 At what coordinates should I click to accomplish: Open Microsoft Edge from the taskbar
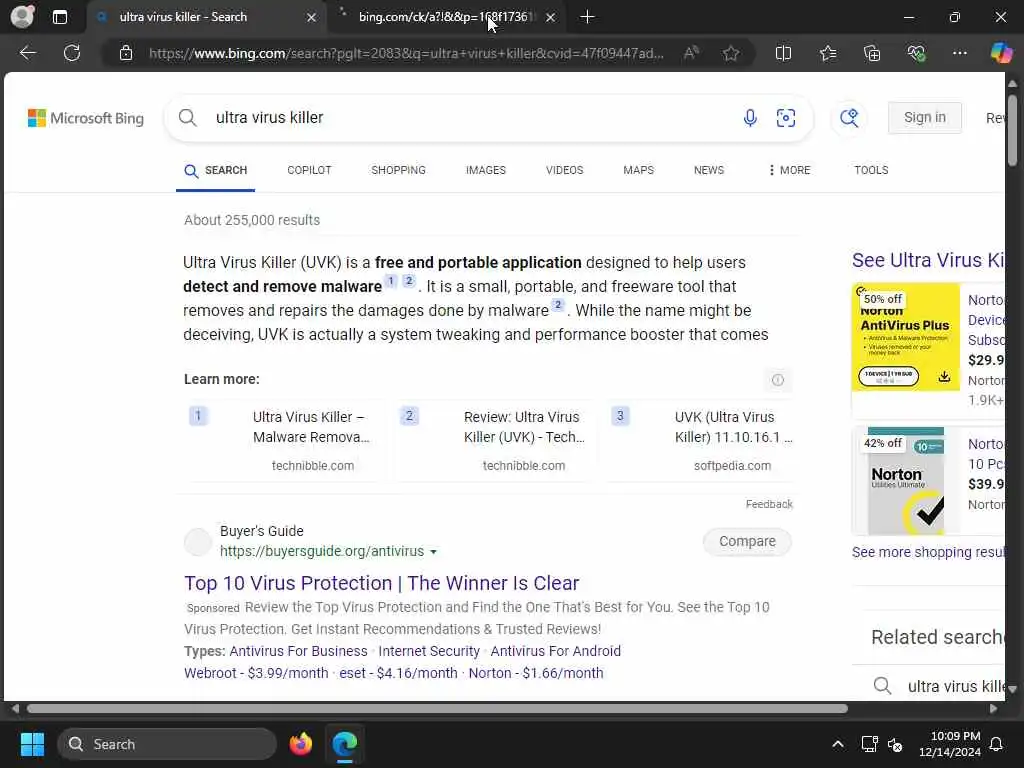345,744
